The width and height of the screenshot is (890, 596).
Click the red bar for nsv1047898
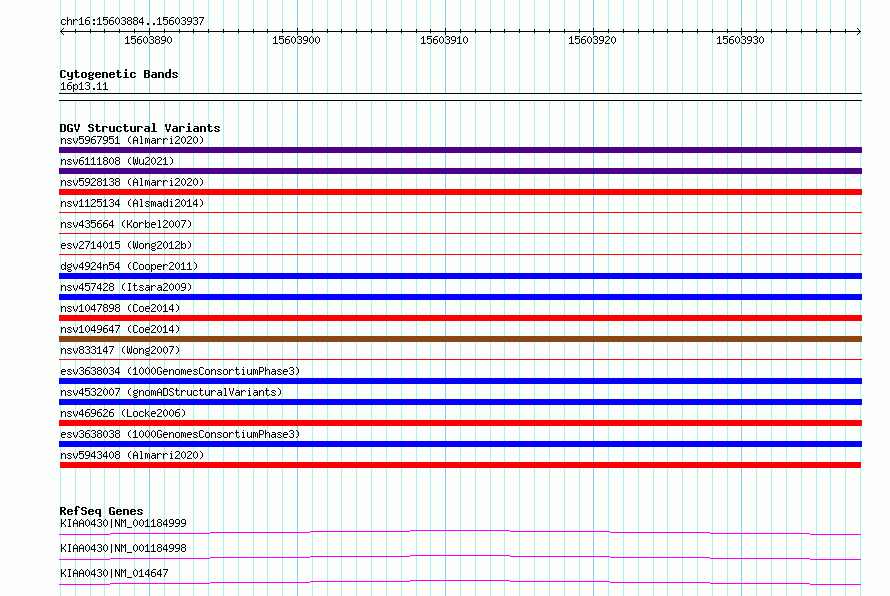click(460, 318)
